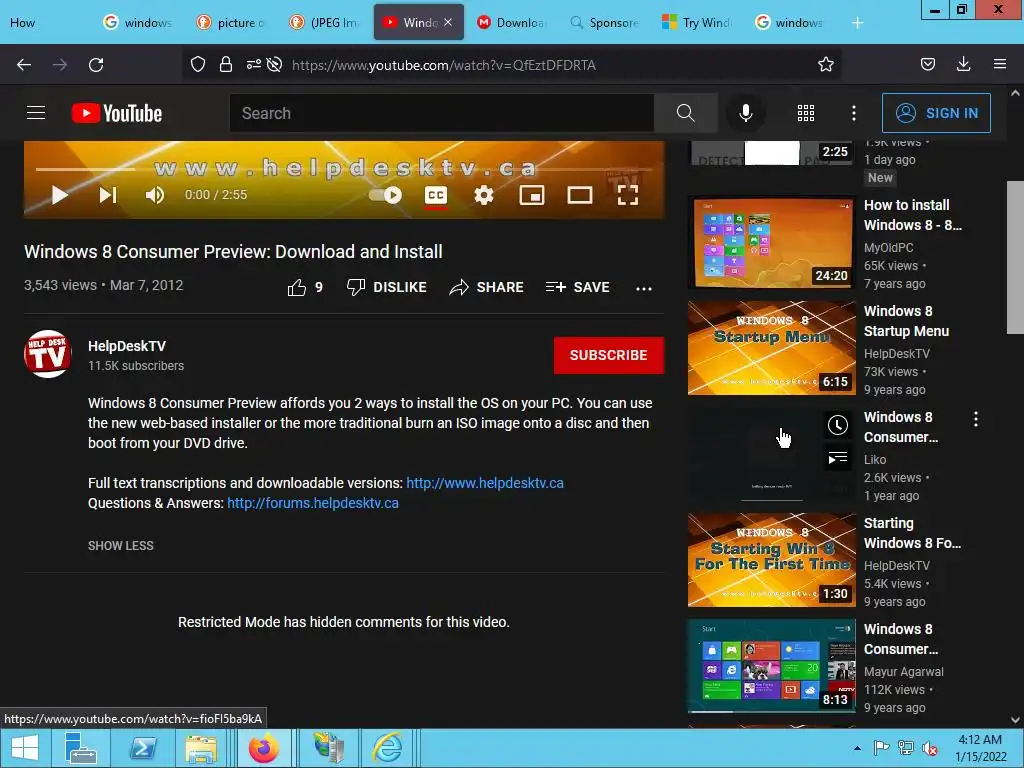Open 'Starting Windows 8 Fo...' video title
Image resolution: width=1024 pixels, height=768 pixels.
(912, 533)
